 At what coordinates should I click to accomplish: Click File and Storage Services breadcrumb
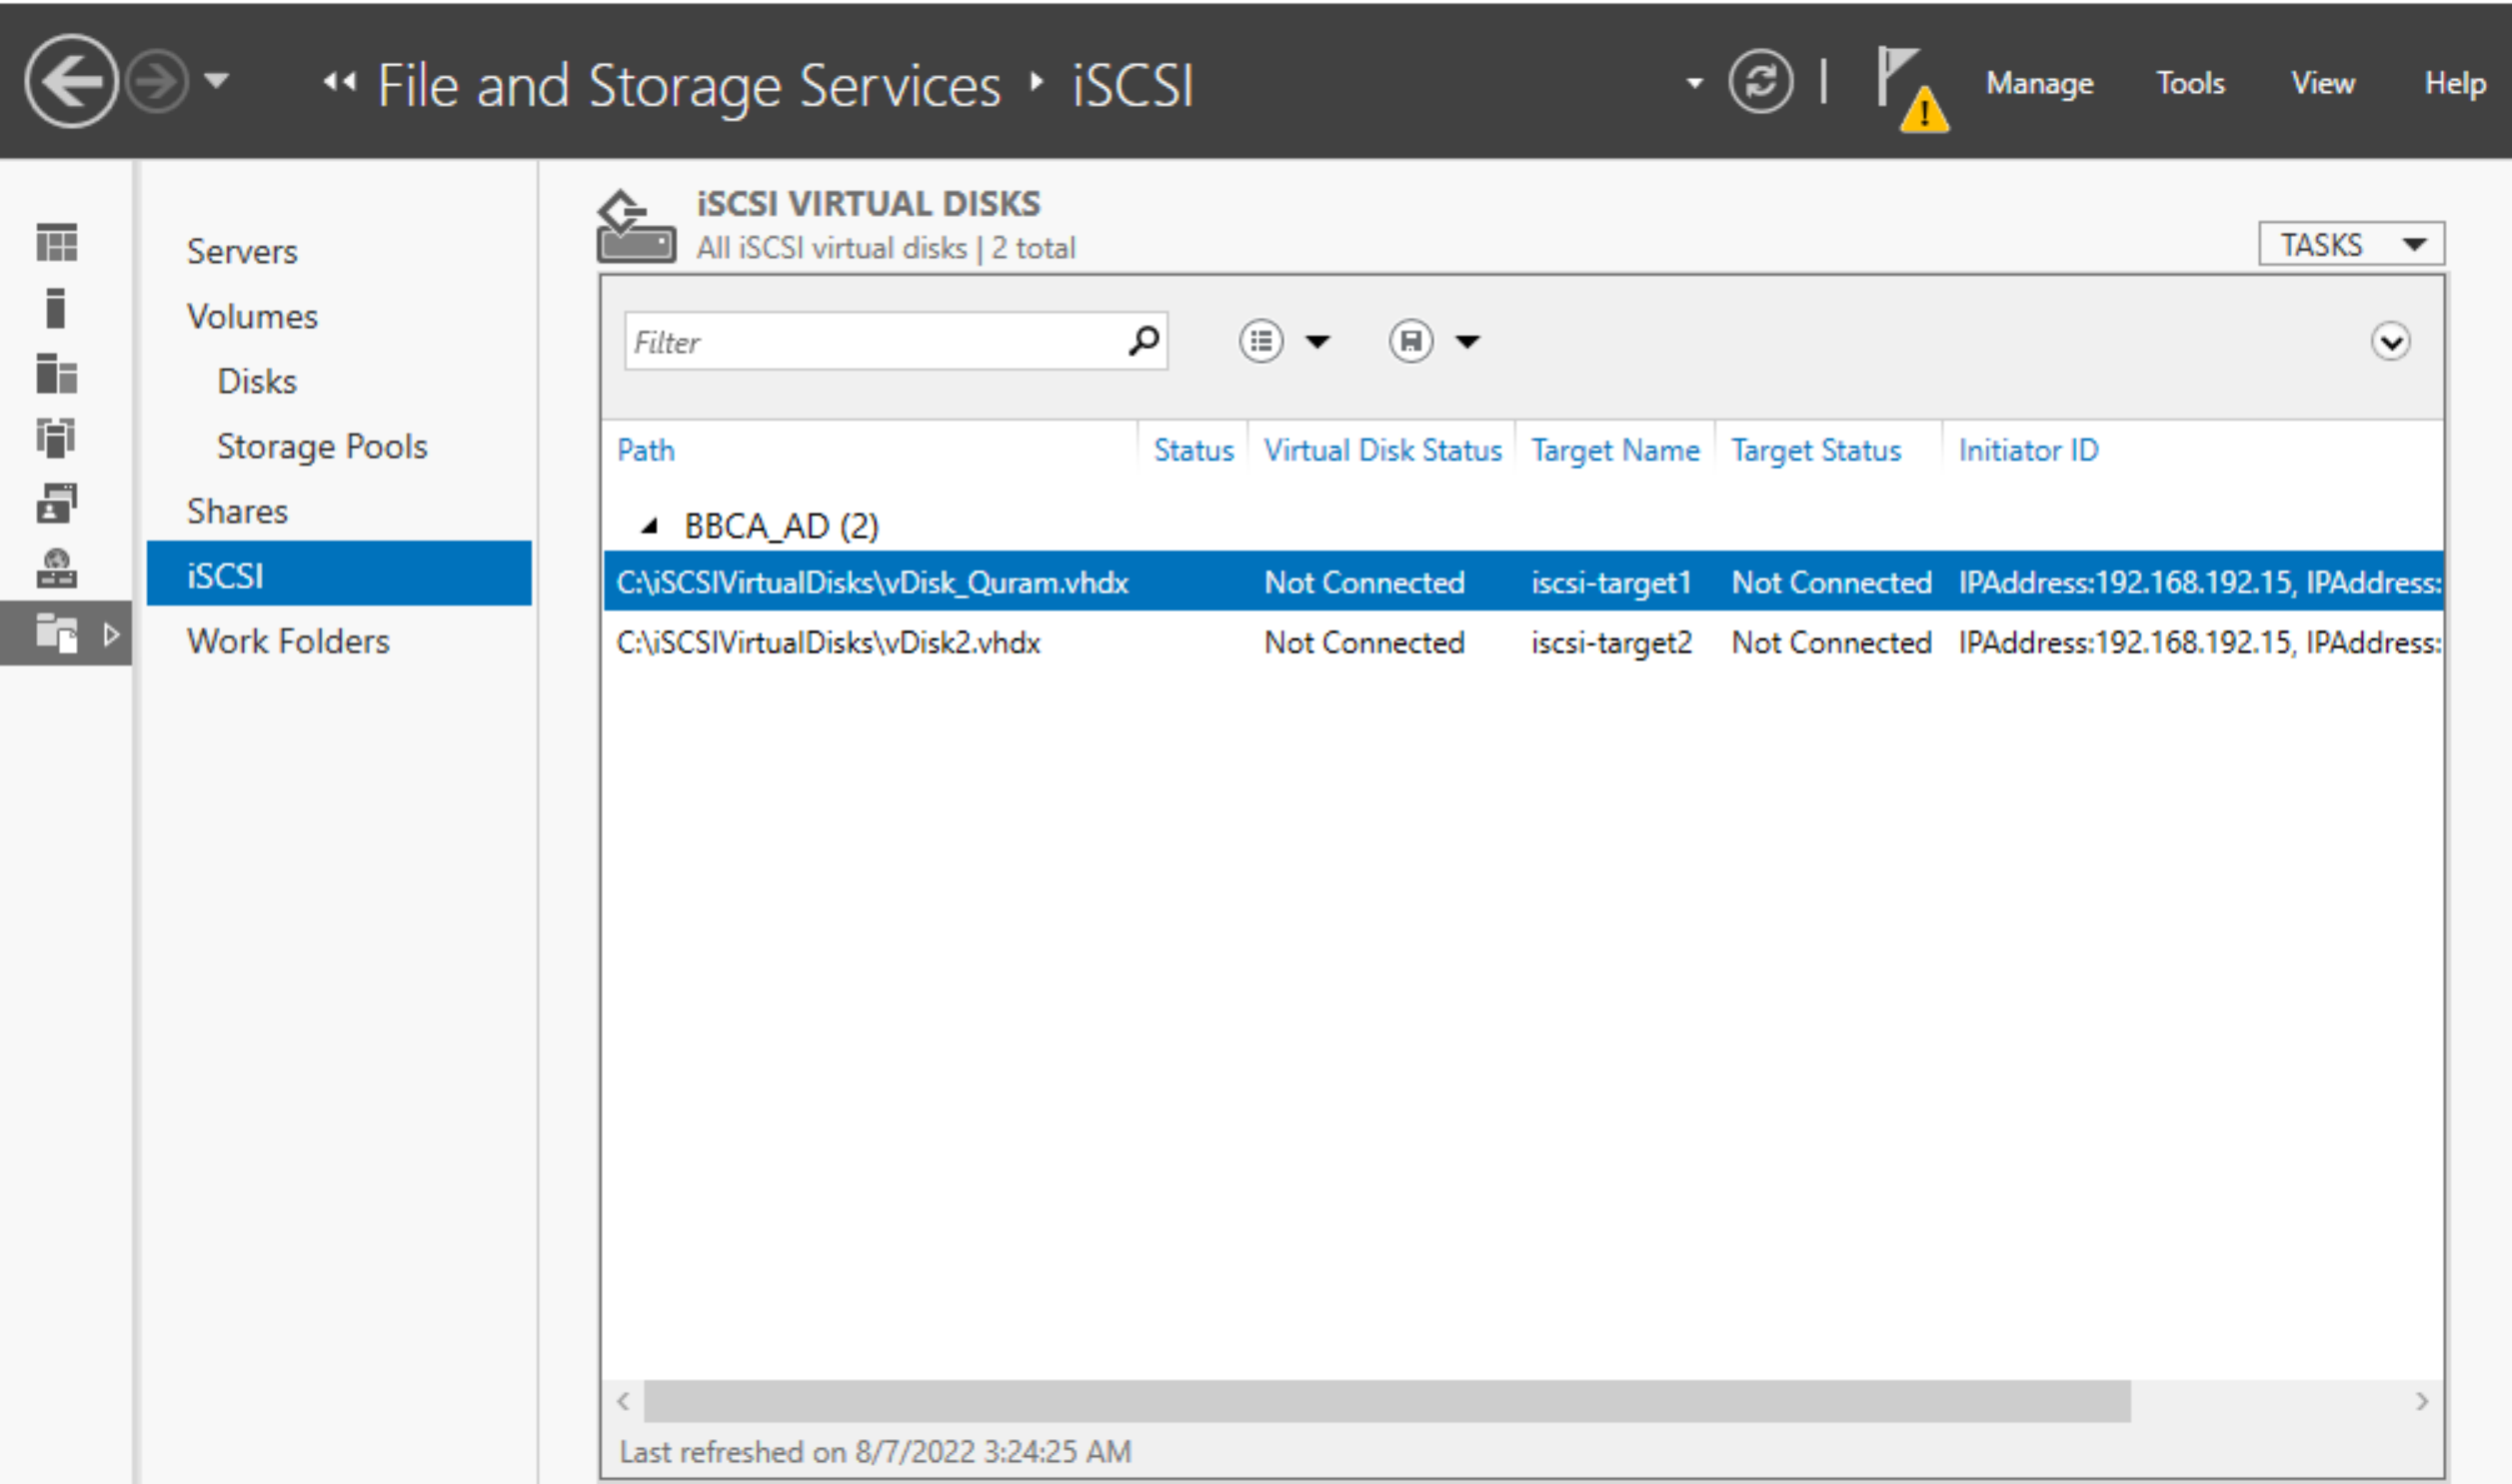(689, 86)
